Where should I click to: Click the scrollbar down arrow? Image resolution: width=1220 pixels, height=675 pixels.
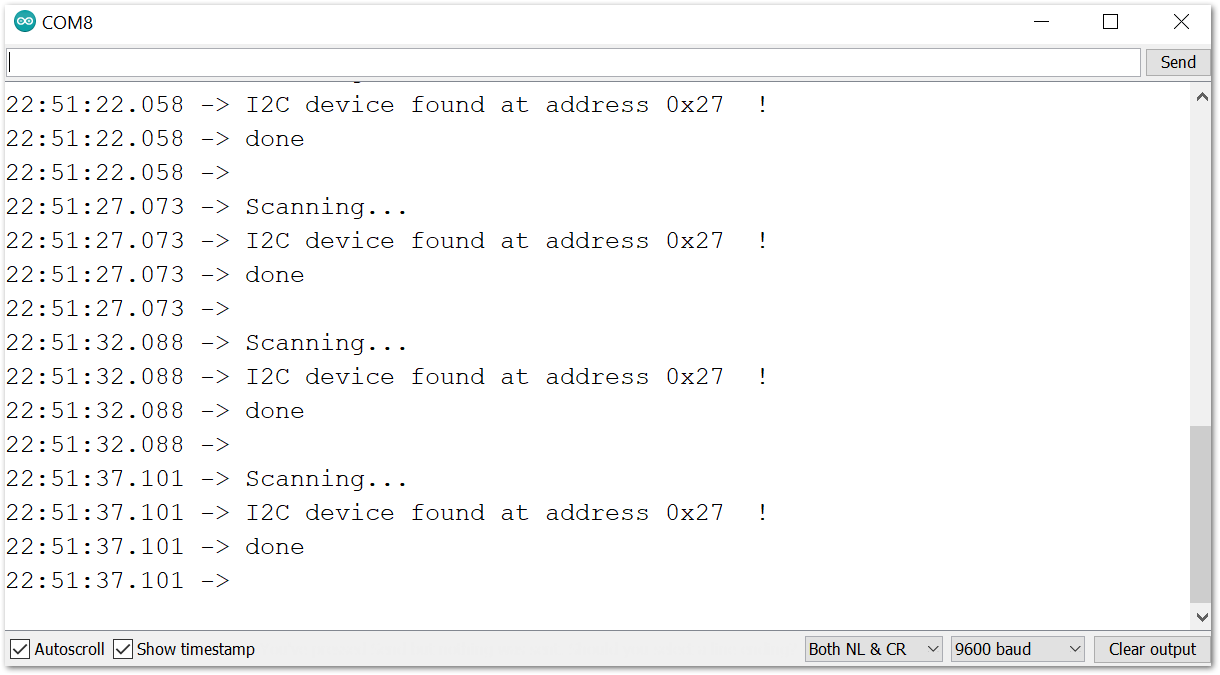click(1201, 617)
